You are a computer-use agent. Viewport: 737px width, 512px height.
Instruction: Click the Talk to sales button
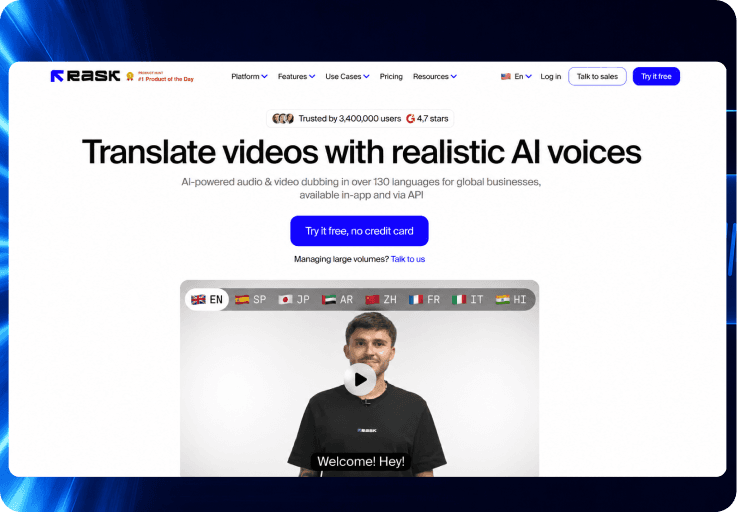tap(597, 77)
